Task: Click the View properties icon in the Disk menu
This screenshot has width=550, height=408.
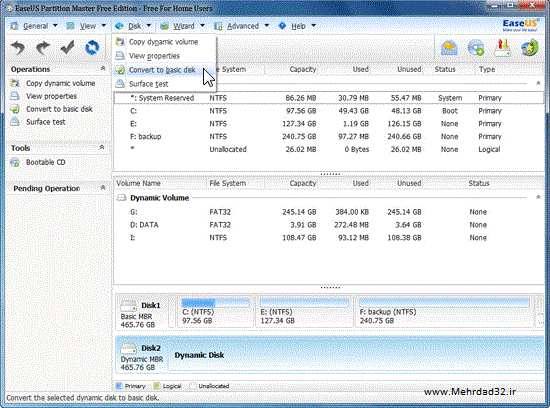Action: coord(120,56)
